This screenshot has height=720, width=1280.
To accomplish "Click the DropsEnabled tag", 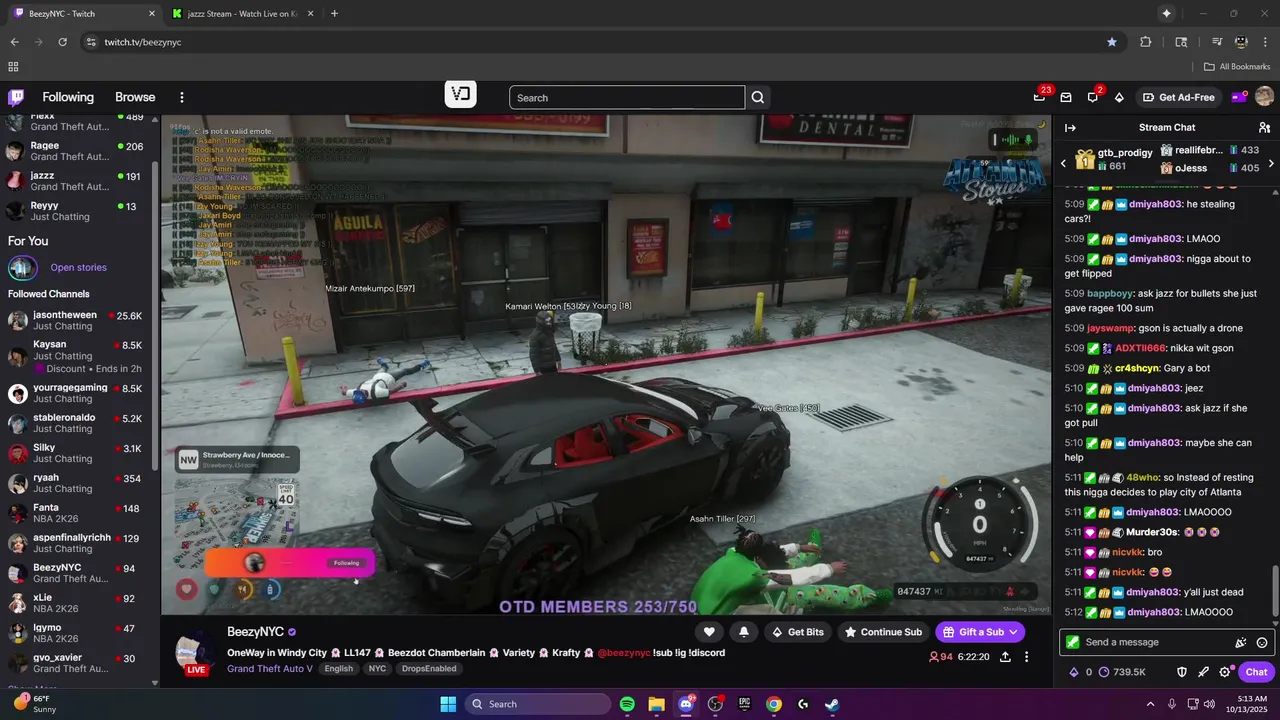I will pyautogui.click(x=429, y=669).
